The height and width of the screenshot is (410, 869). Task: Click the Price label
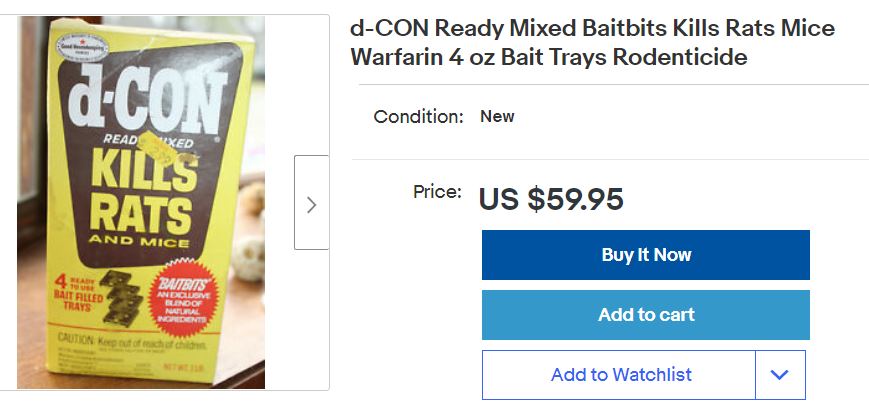[437, 191]
